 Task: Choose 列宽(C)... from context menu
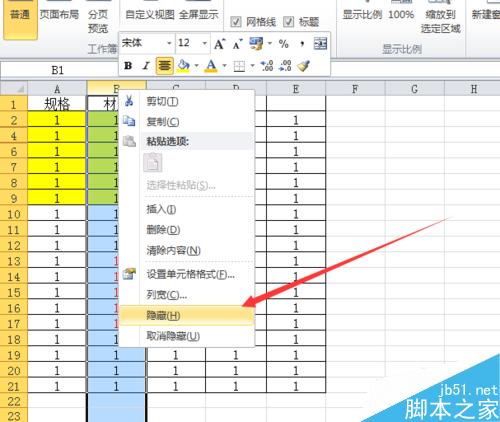pos(187,295)
